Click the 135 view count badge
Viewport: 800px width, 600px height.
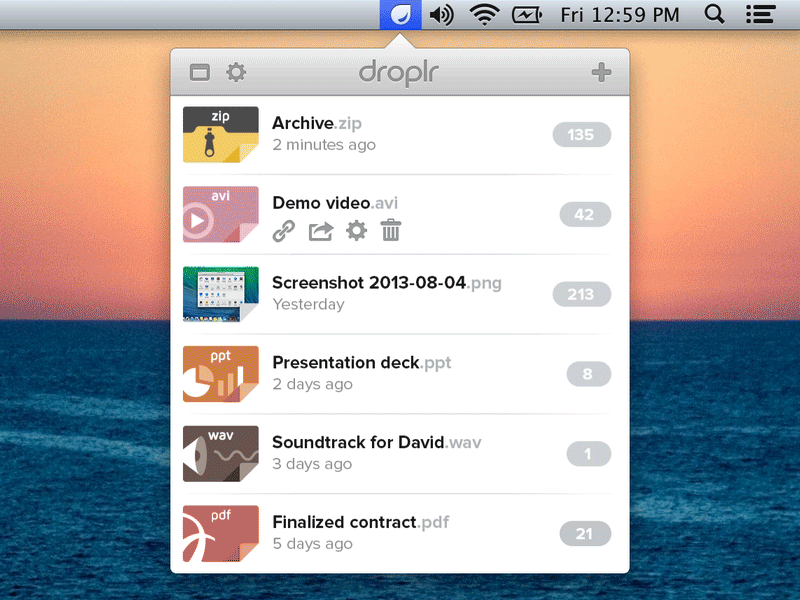[x=582, y=135]
